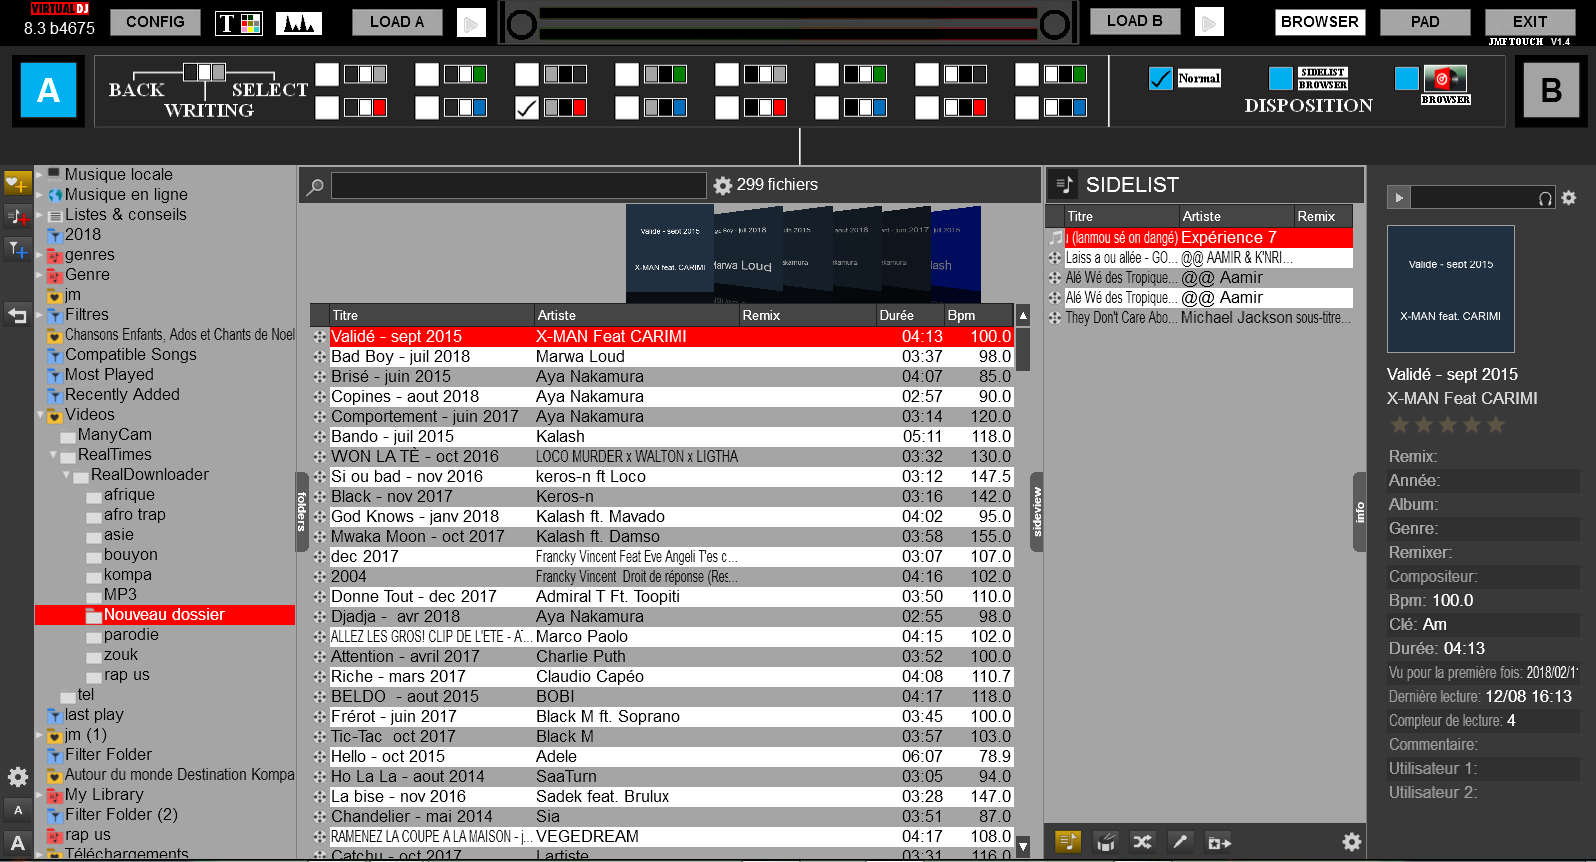Click the EXIT button
This screenshot has height=862, width=1596.
click(1530, 22)
